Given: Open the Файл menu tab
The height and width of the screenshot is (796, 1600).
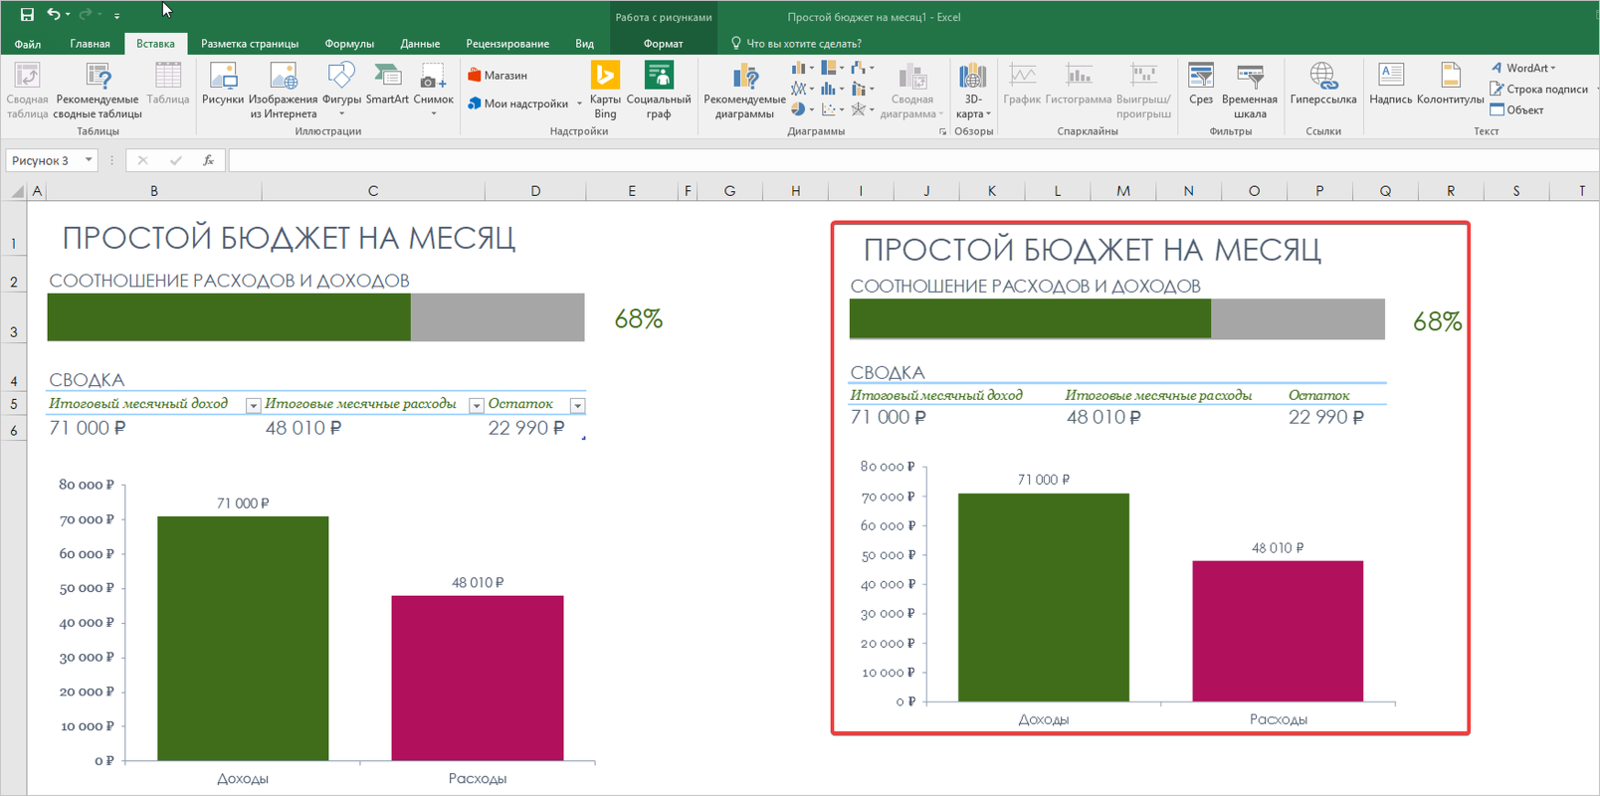Looking at the screenshot, I should pos(28,44).
